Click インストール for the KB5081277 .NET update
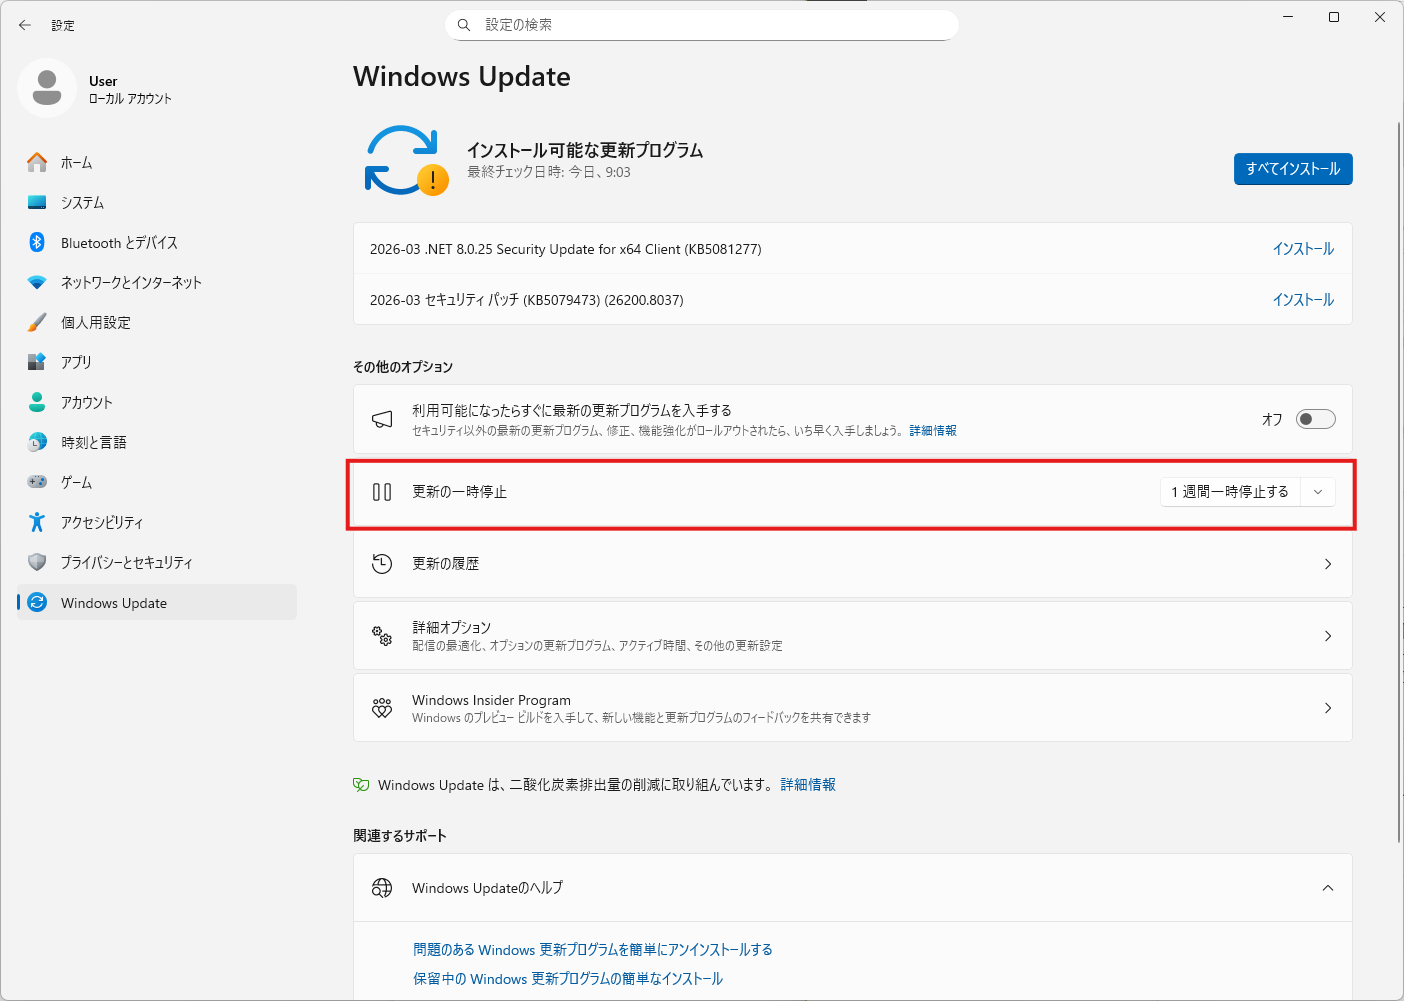 point(1302,249)
